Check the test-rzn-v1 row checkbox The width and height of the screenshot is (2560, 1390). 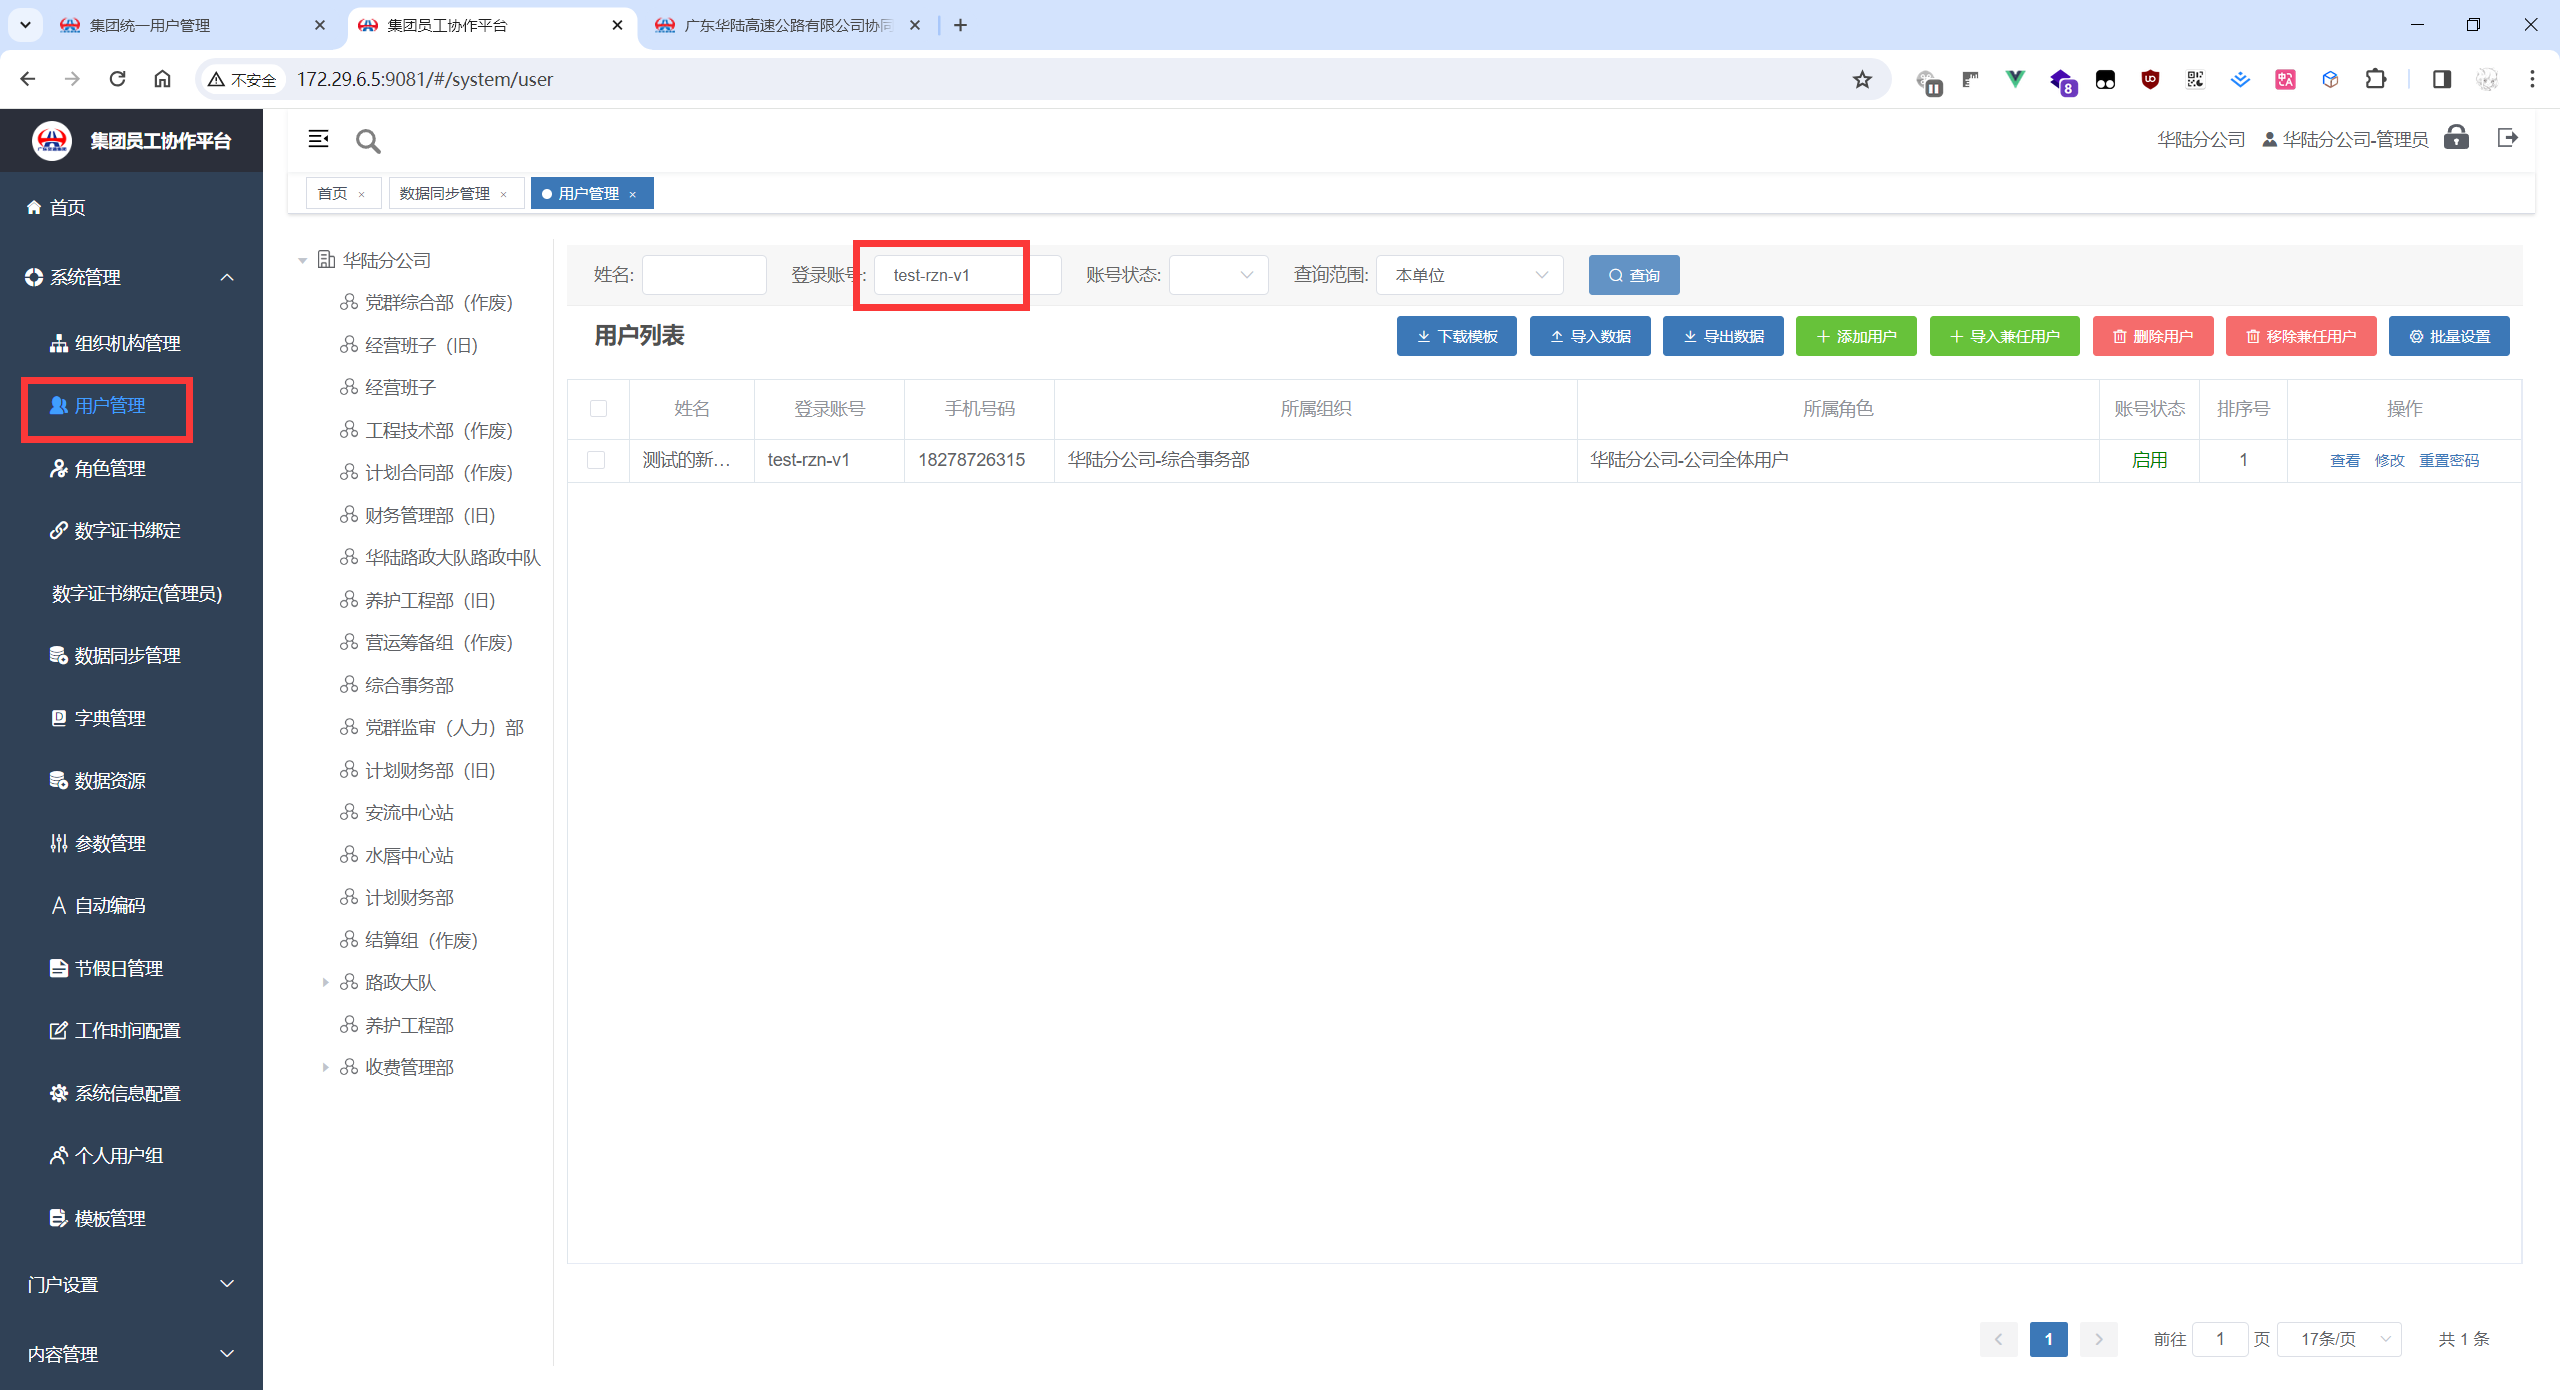click(x=596, y=460)
